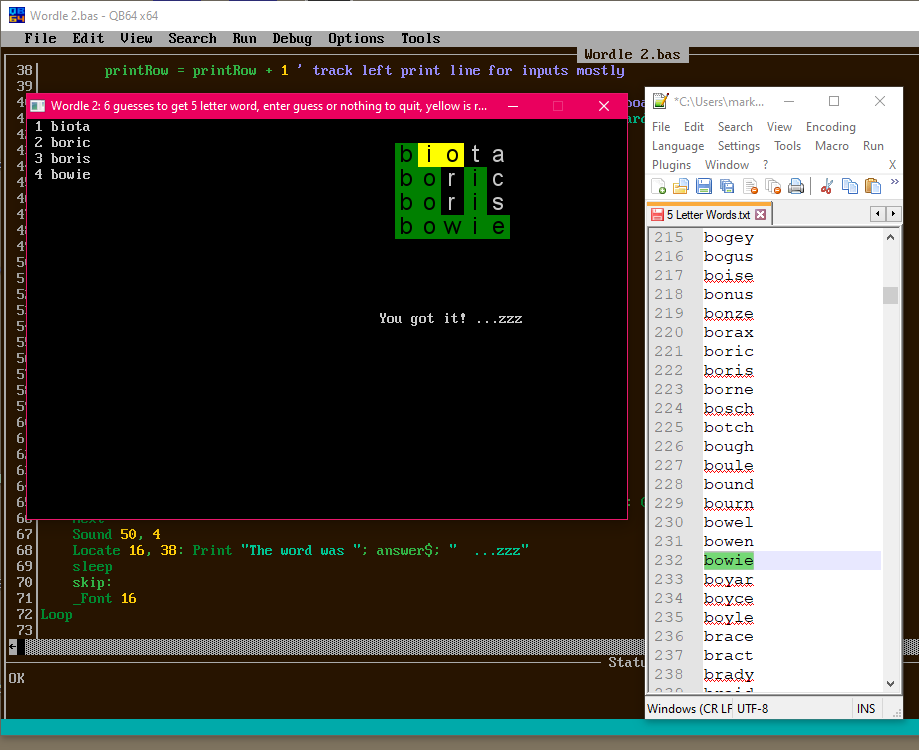The width and height of the screenshot is (919, 750).
Task: Click the Cut scissors icon in Notepad++
Action: point(827,186)
